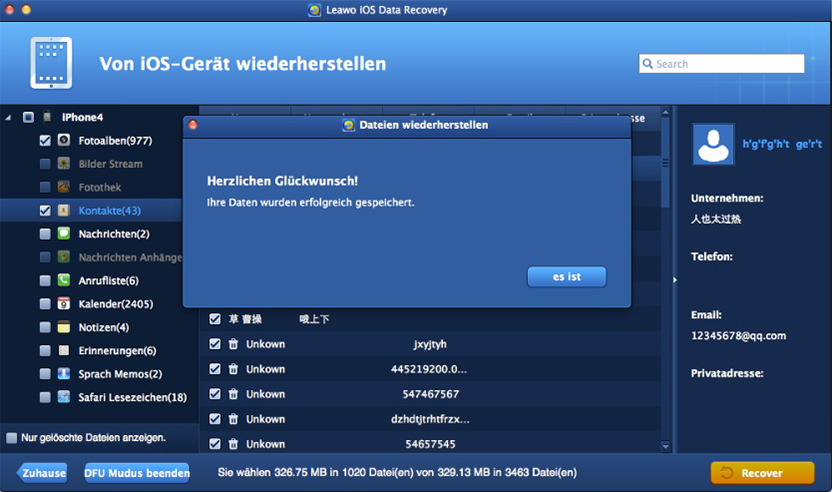The height and width of the screenshot is (492, 834).
Task: Click the dialog's Leawo icon in its title
Action: pyautogui.click(x=348, y=126)
